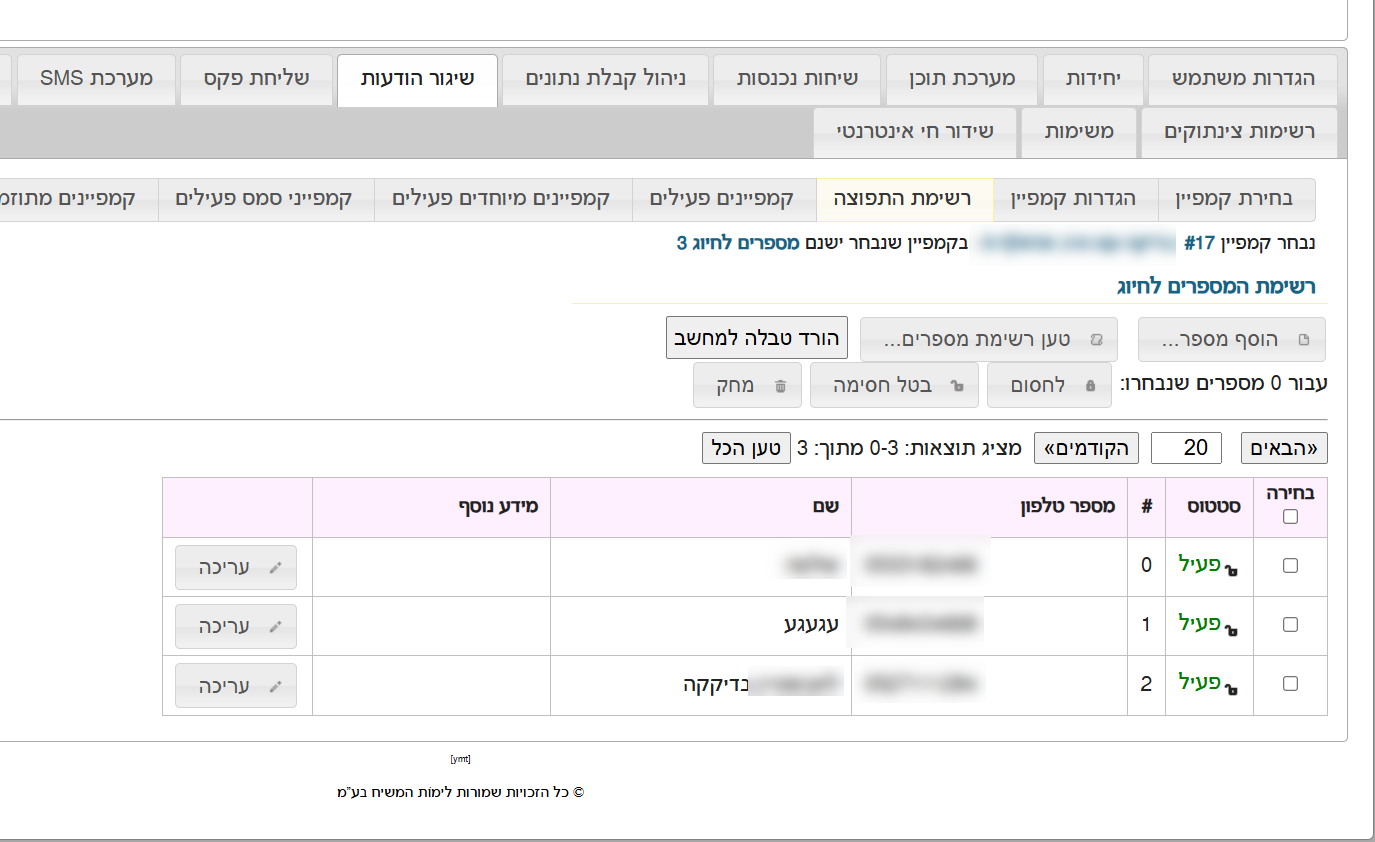The width and height of the screenshot is (1375, 842).
Task: Click the lock icon beside row 0 status
Action: (x=1232, y=570)
